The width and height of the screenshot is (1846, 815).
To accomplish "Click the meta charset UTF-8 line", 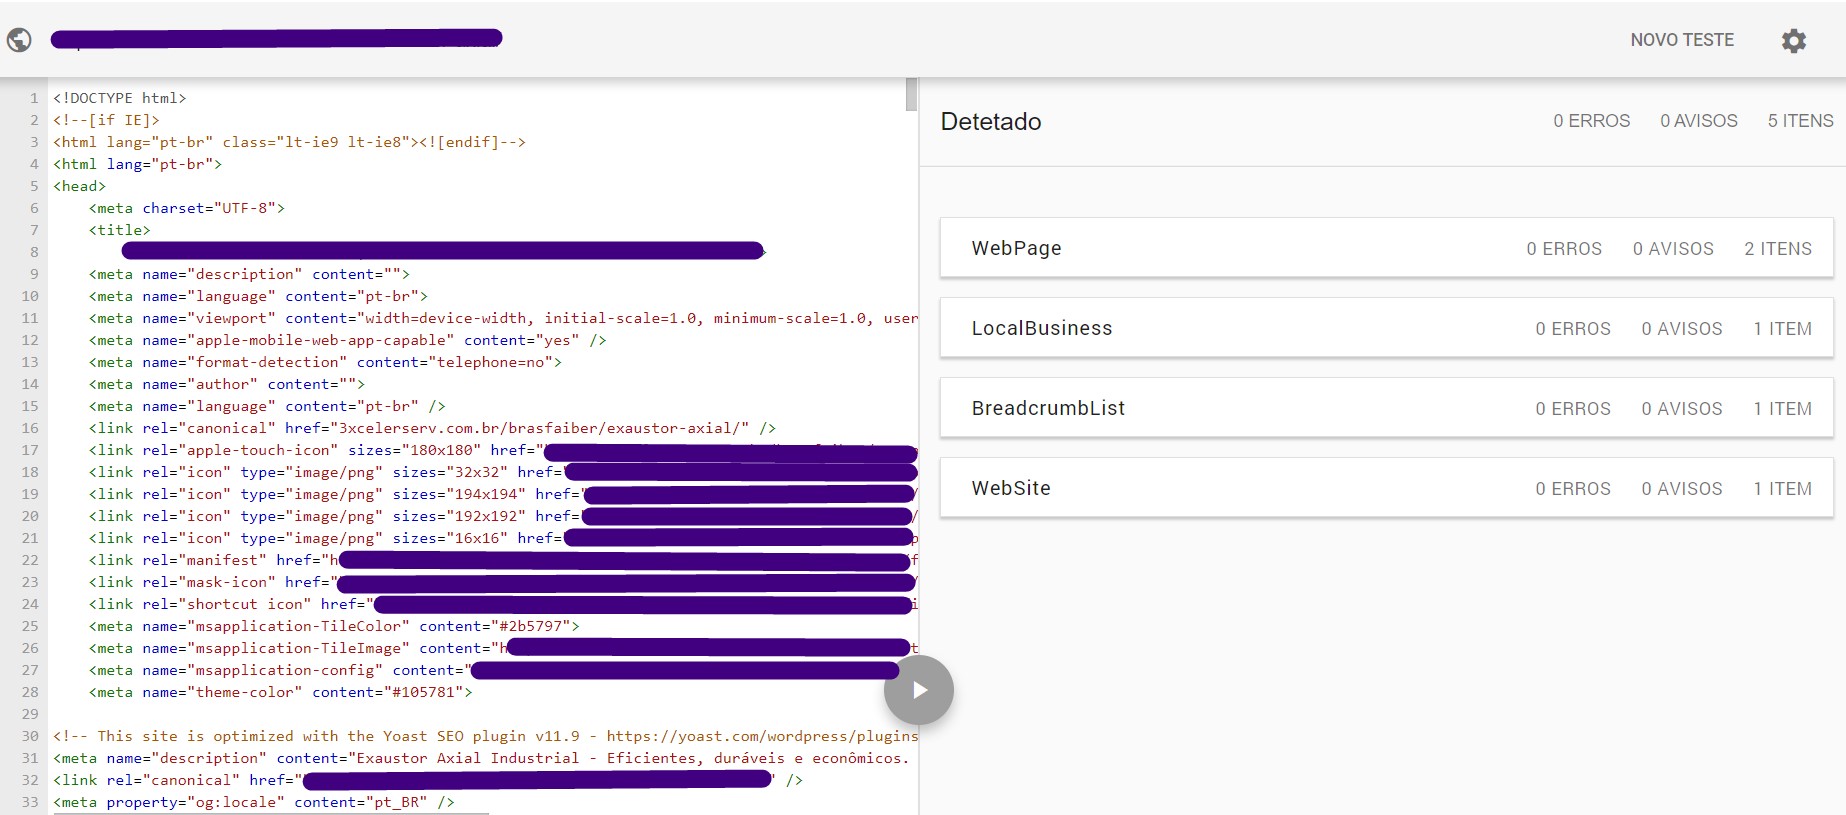I will (187, 208).
